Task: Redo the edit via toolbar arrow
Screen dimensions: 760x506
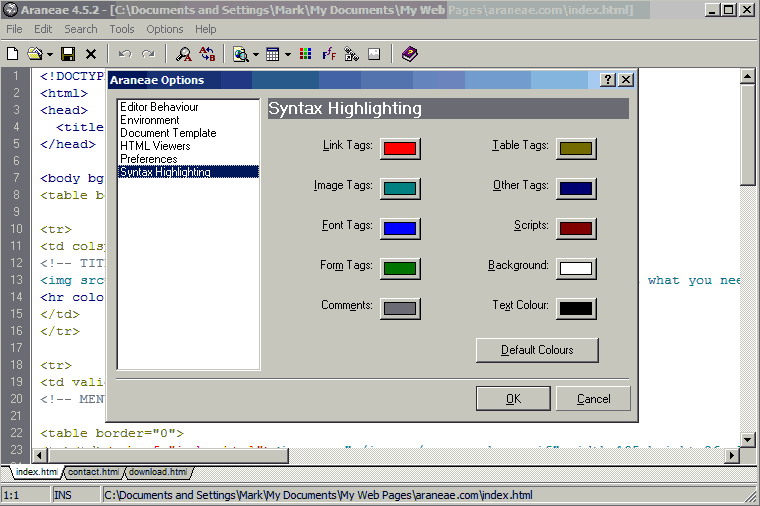Action: click(148, 54)
